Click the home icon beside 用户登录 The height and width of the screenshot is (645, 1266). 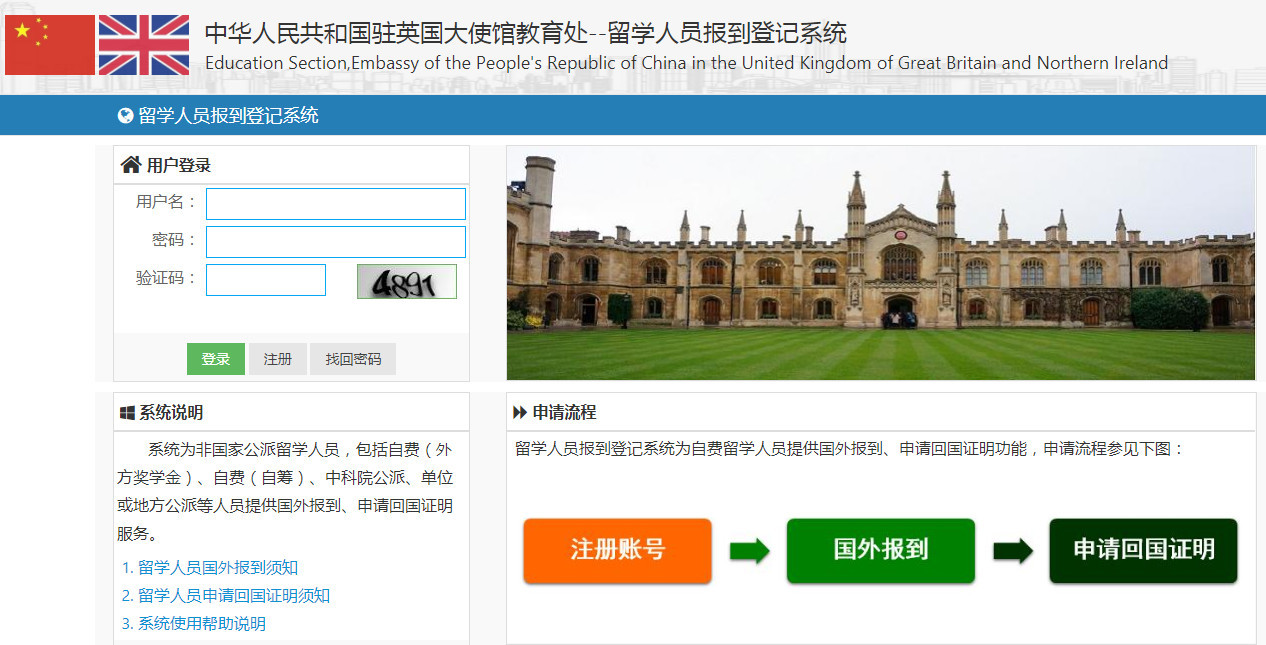pos(130,165)
